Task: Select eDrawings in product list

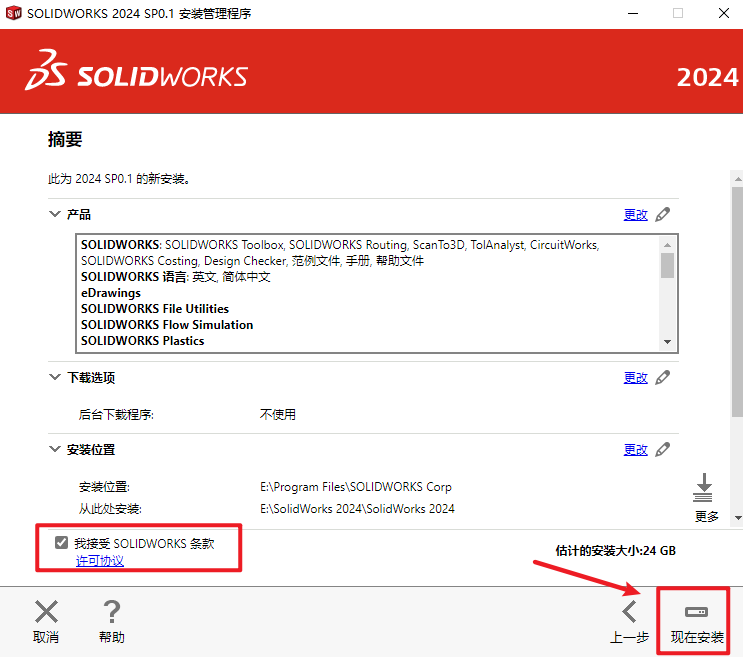Action: pos(111,293)
